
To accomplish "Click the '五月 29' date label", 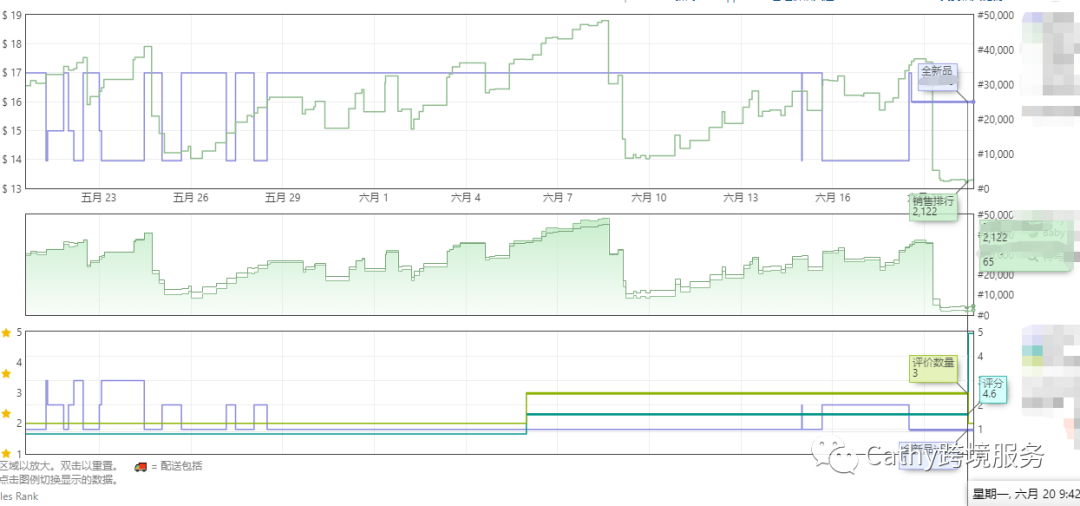I will coord(282,198).
